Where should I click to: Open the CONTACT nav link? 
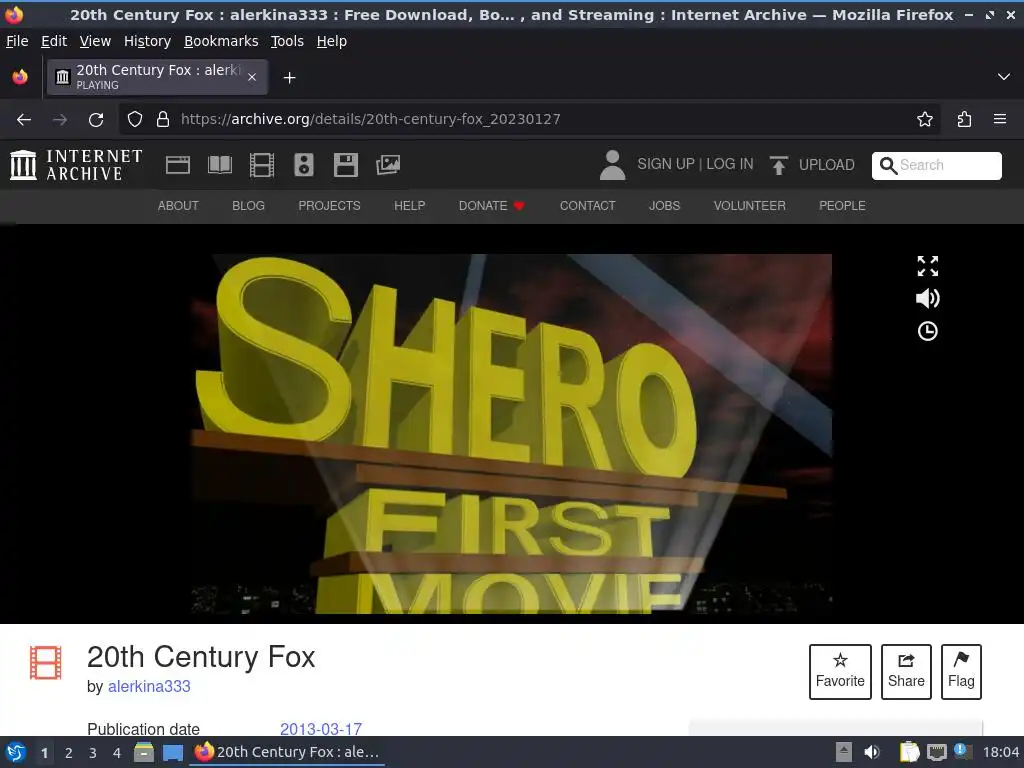[587, 206]
